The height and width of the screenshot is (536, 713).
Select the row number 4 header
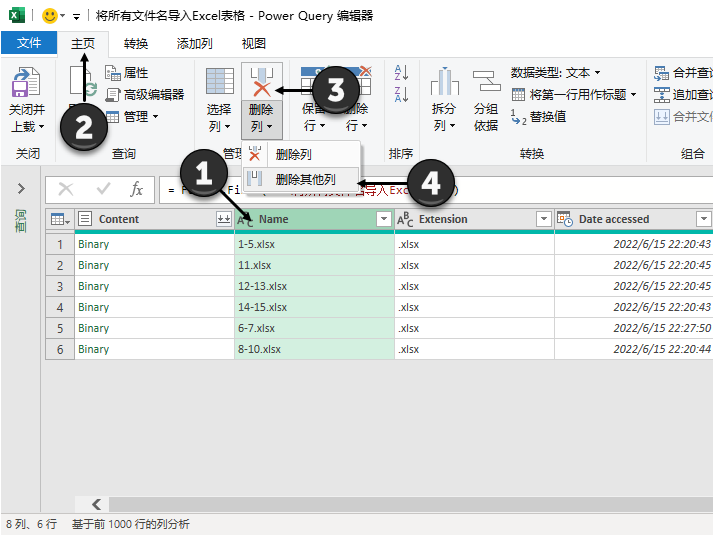click(x=60, y=307)
